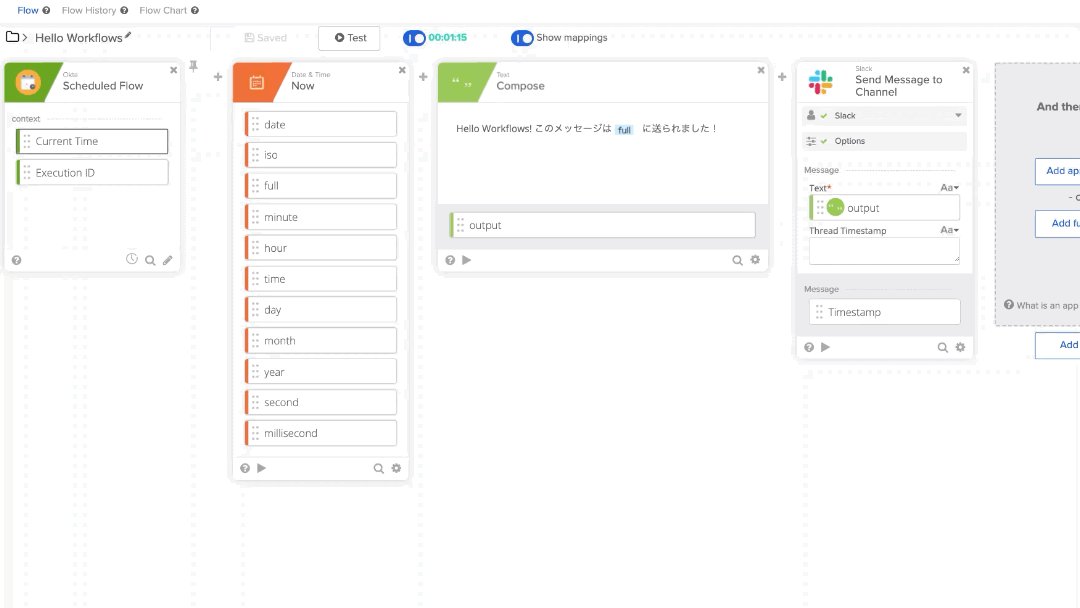
Task: Open the Flow History menu
Action: [88, 10]
